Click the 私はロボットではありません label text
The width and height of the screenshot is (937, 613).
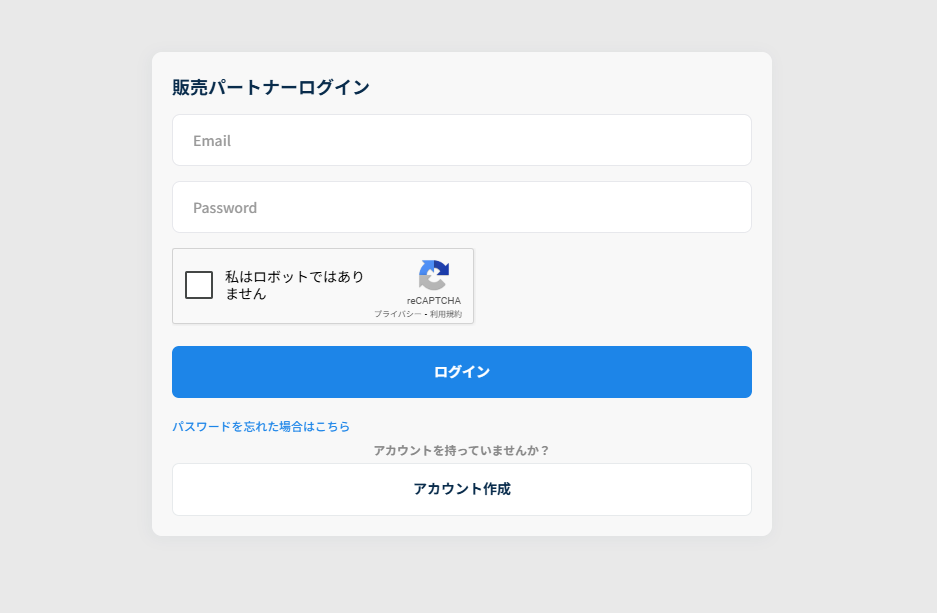pos(295,285)
